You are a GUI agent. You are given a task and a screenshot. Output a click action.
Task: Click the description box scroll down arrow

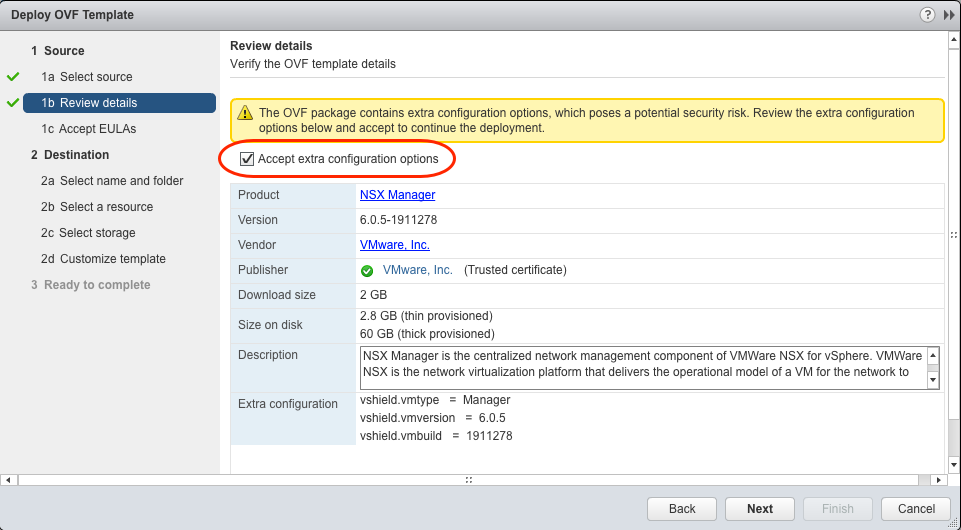(x=933, y=380)
